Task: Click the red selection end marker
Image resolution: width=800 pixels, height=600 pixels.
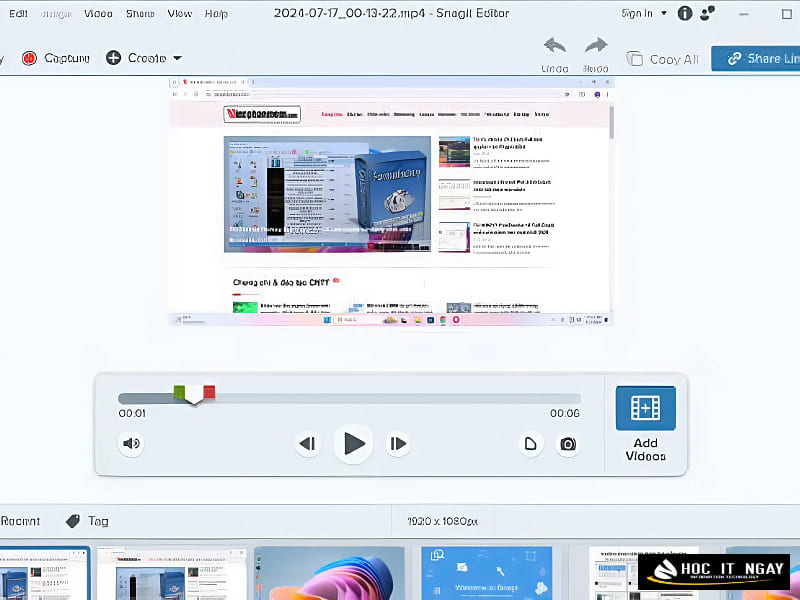Action: [x=209, y=392]
